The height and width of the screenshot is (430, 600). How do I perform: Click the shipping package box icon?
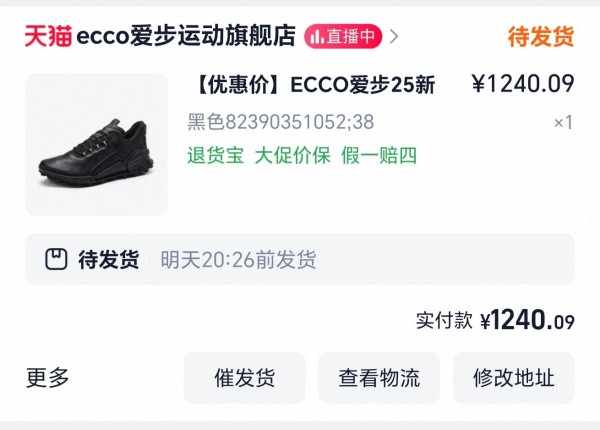pyautogui.click(x=56, y=260)
